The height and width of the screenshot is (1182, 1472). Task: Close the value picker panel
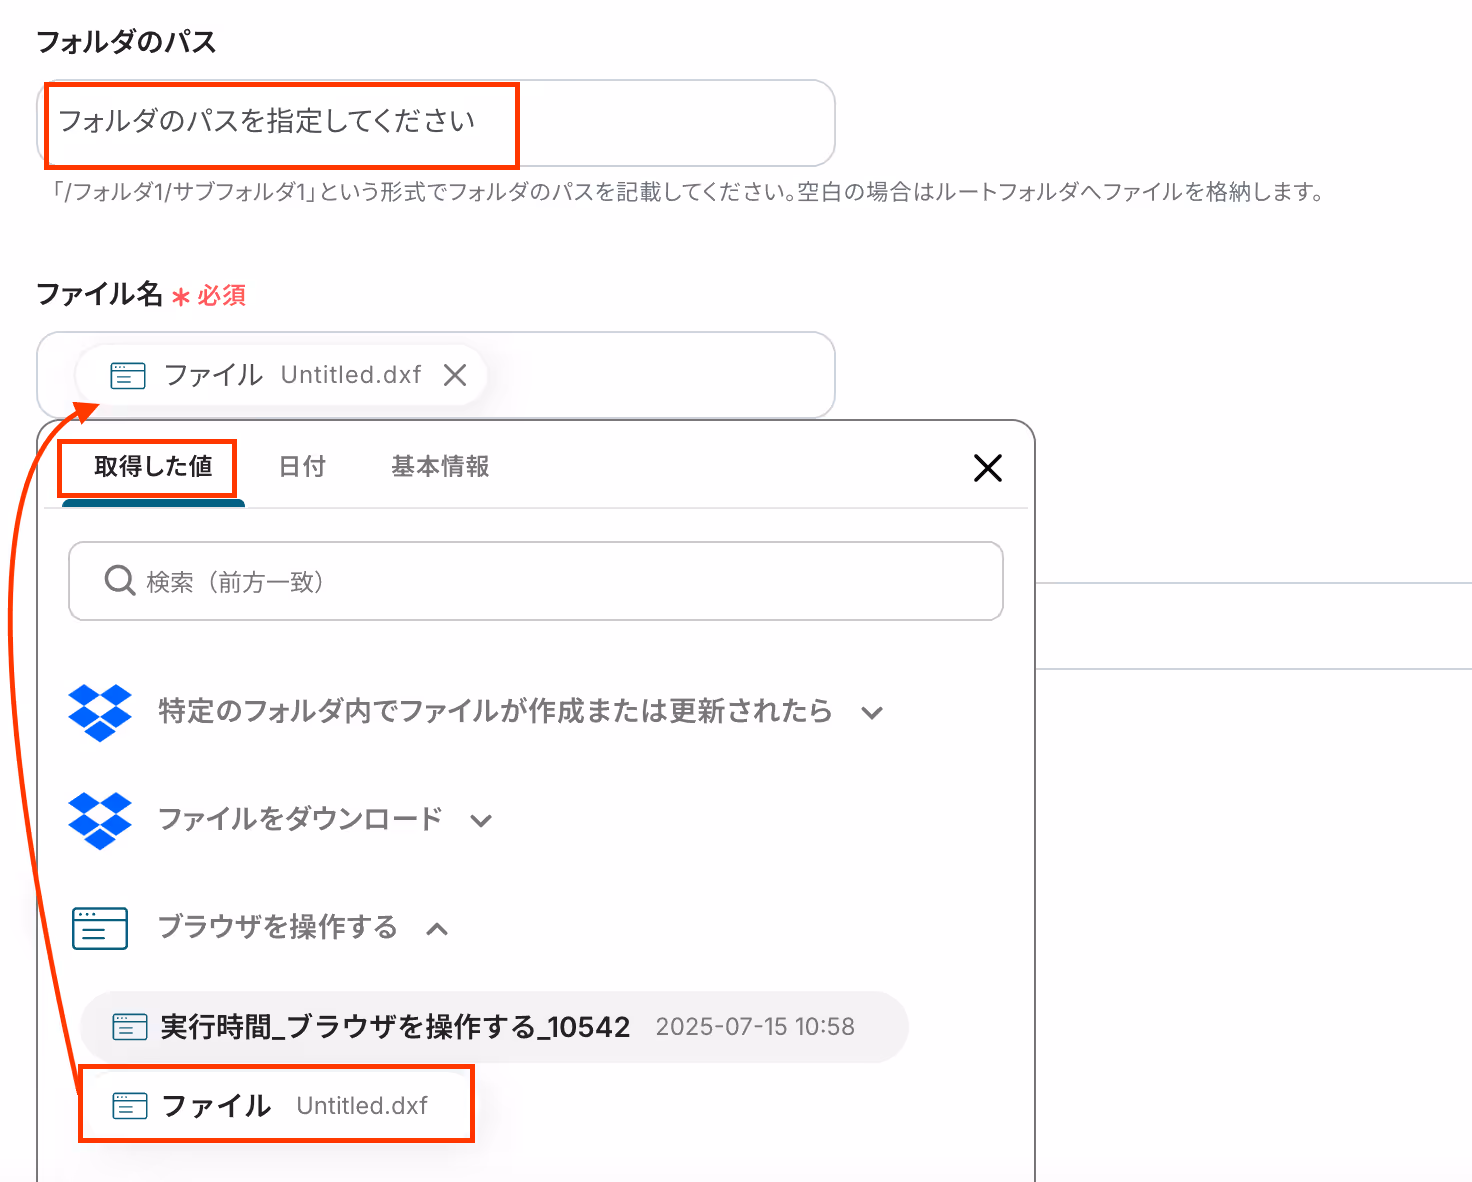coord(988,467)
